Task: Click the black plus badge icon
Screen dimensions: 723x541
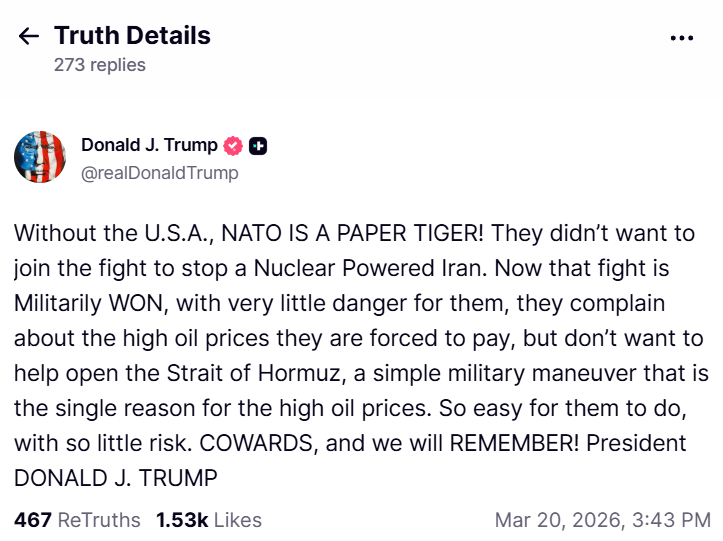Action: point(257,146)
